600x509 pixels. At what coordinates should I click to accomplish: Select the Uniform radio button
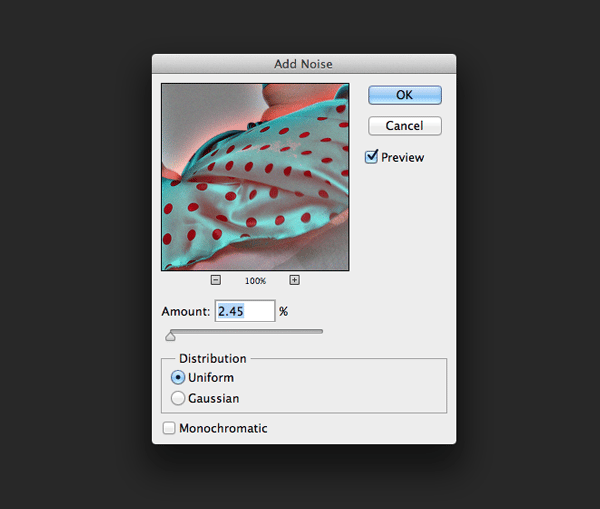tap(178, 377)
